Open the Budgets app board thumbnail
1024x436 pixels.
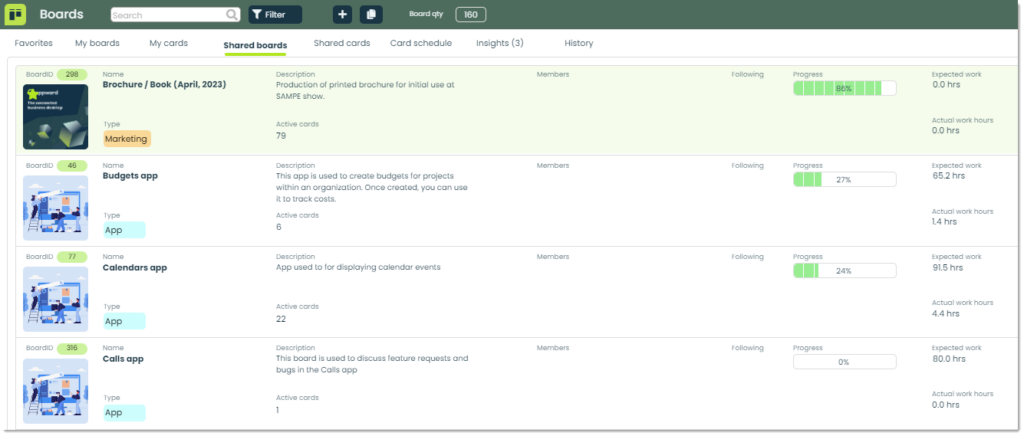pyautogui.click(x=56, y=208)
